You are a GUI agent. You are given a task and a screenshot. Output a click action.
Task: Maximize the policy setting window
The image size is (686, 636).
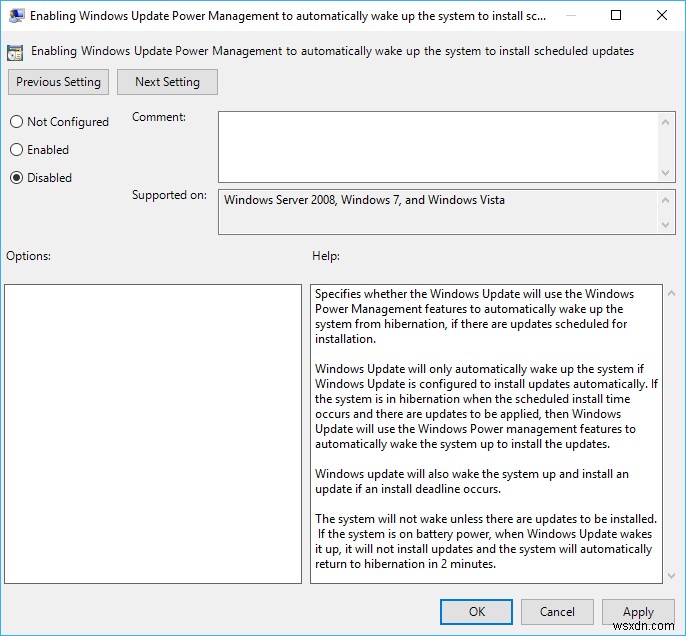coord(616,15)
